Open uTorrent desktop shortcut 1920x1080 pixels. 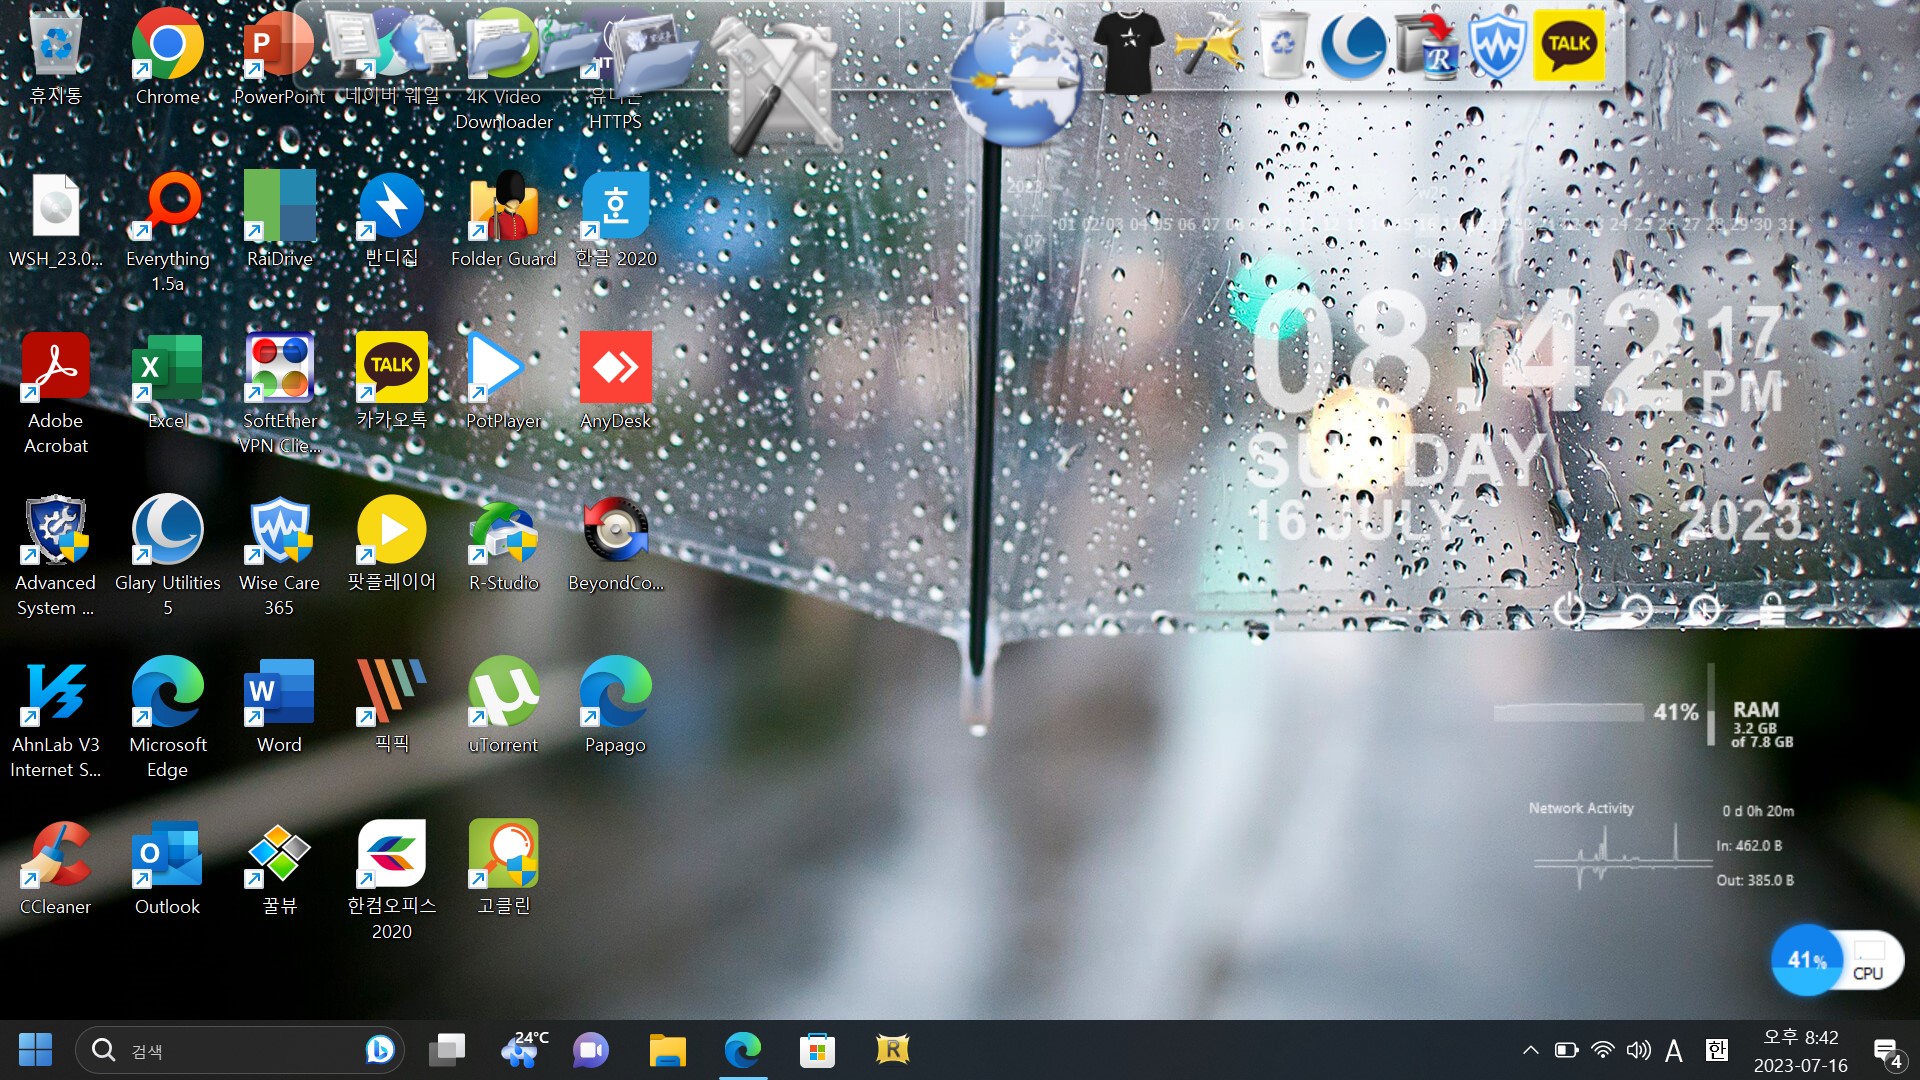pos(503,706)
